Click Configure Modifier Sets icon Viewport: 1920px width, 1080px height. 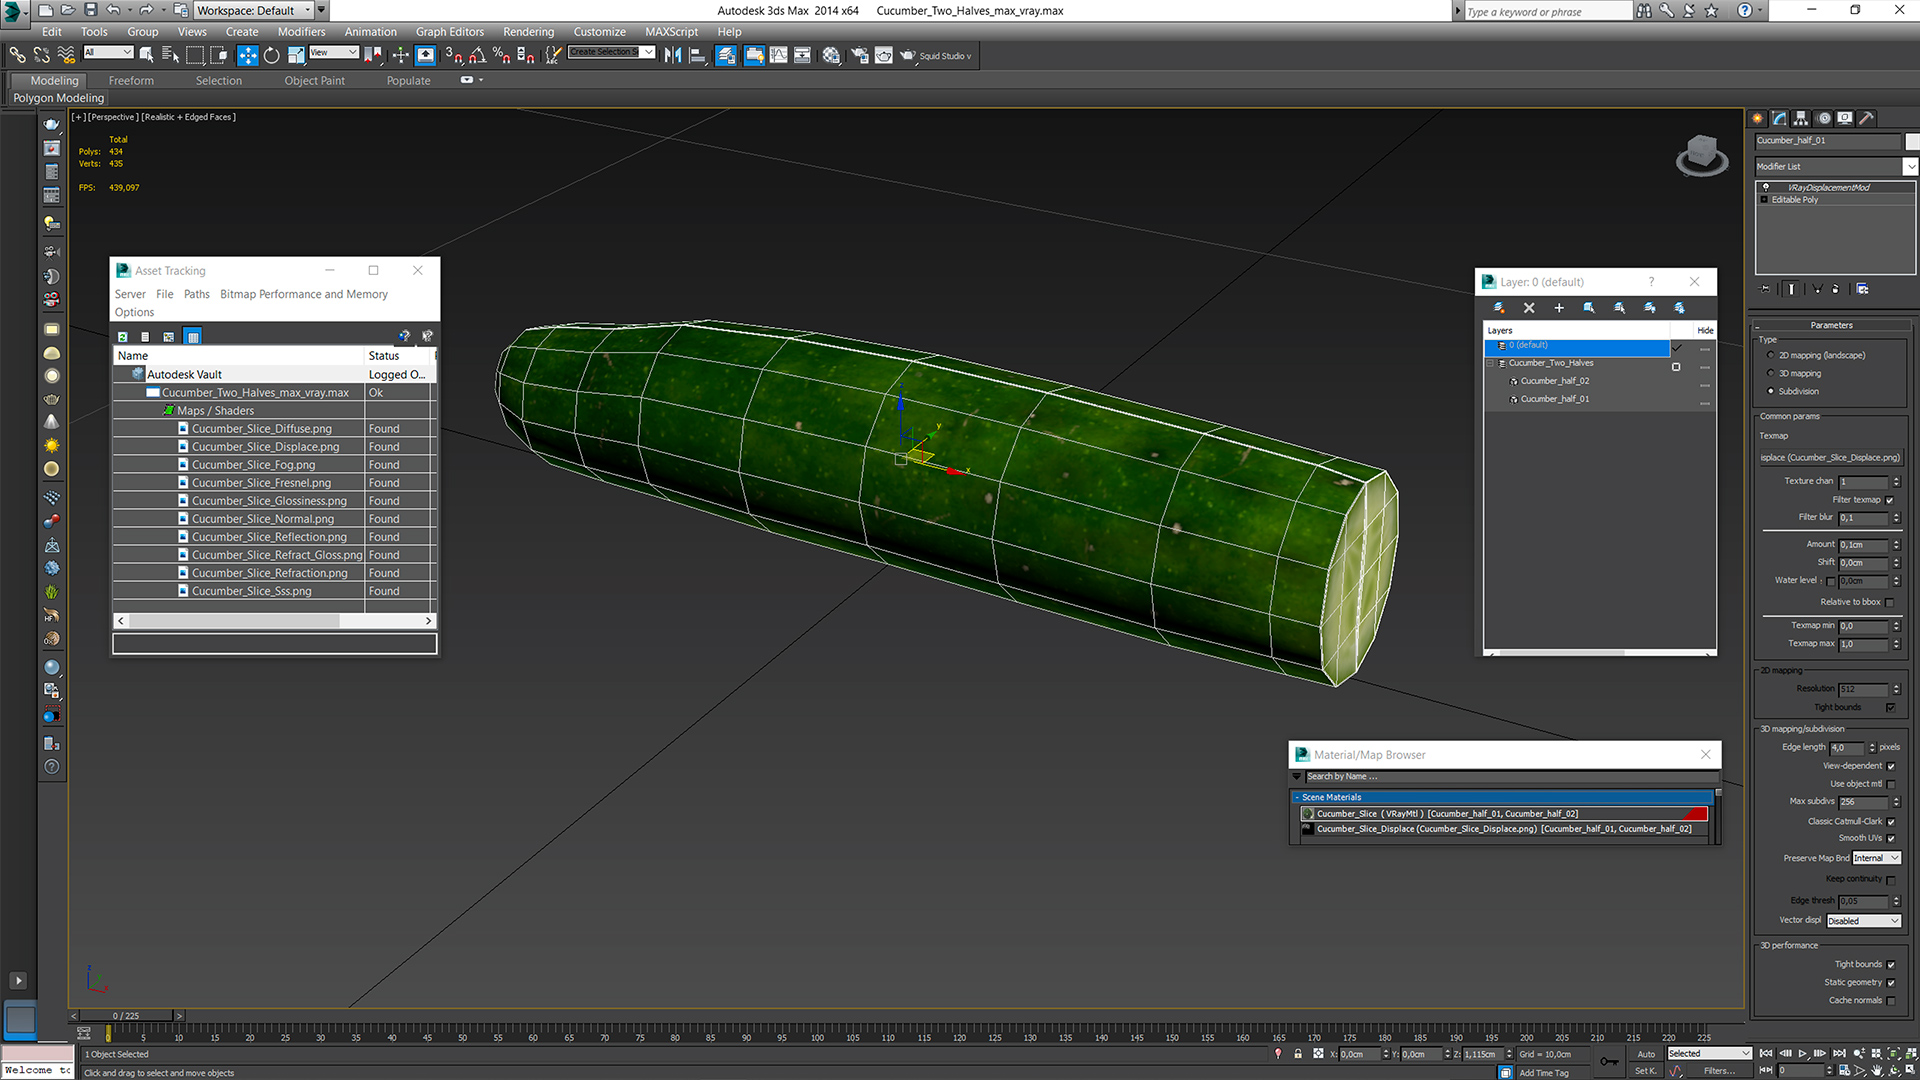tap(1862, 289)
